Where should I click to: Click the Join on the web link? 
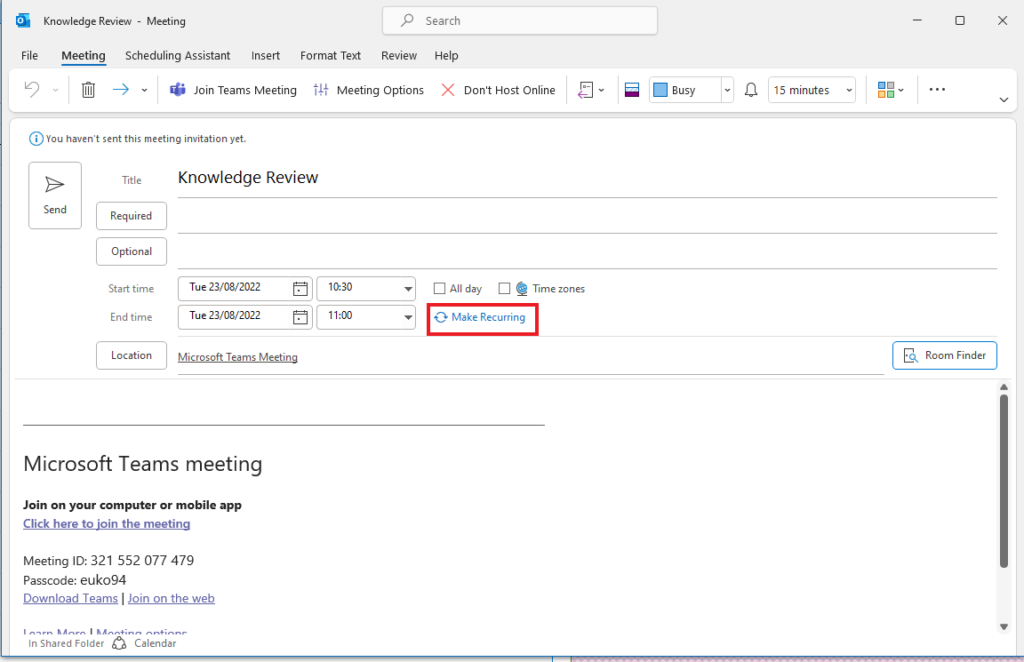[x=171, y=598]
